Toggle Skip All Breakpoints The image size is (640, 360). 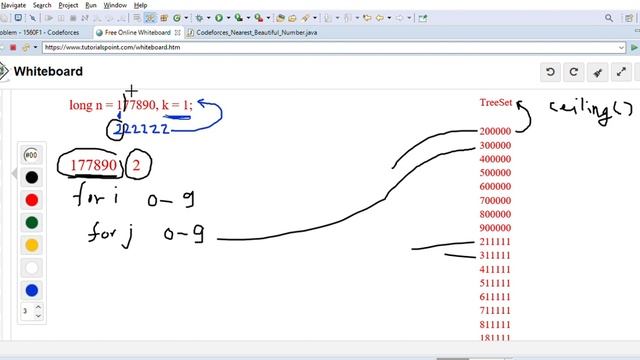[x=33, y=18]
